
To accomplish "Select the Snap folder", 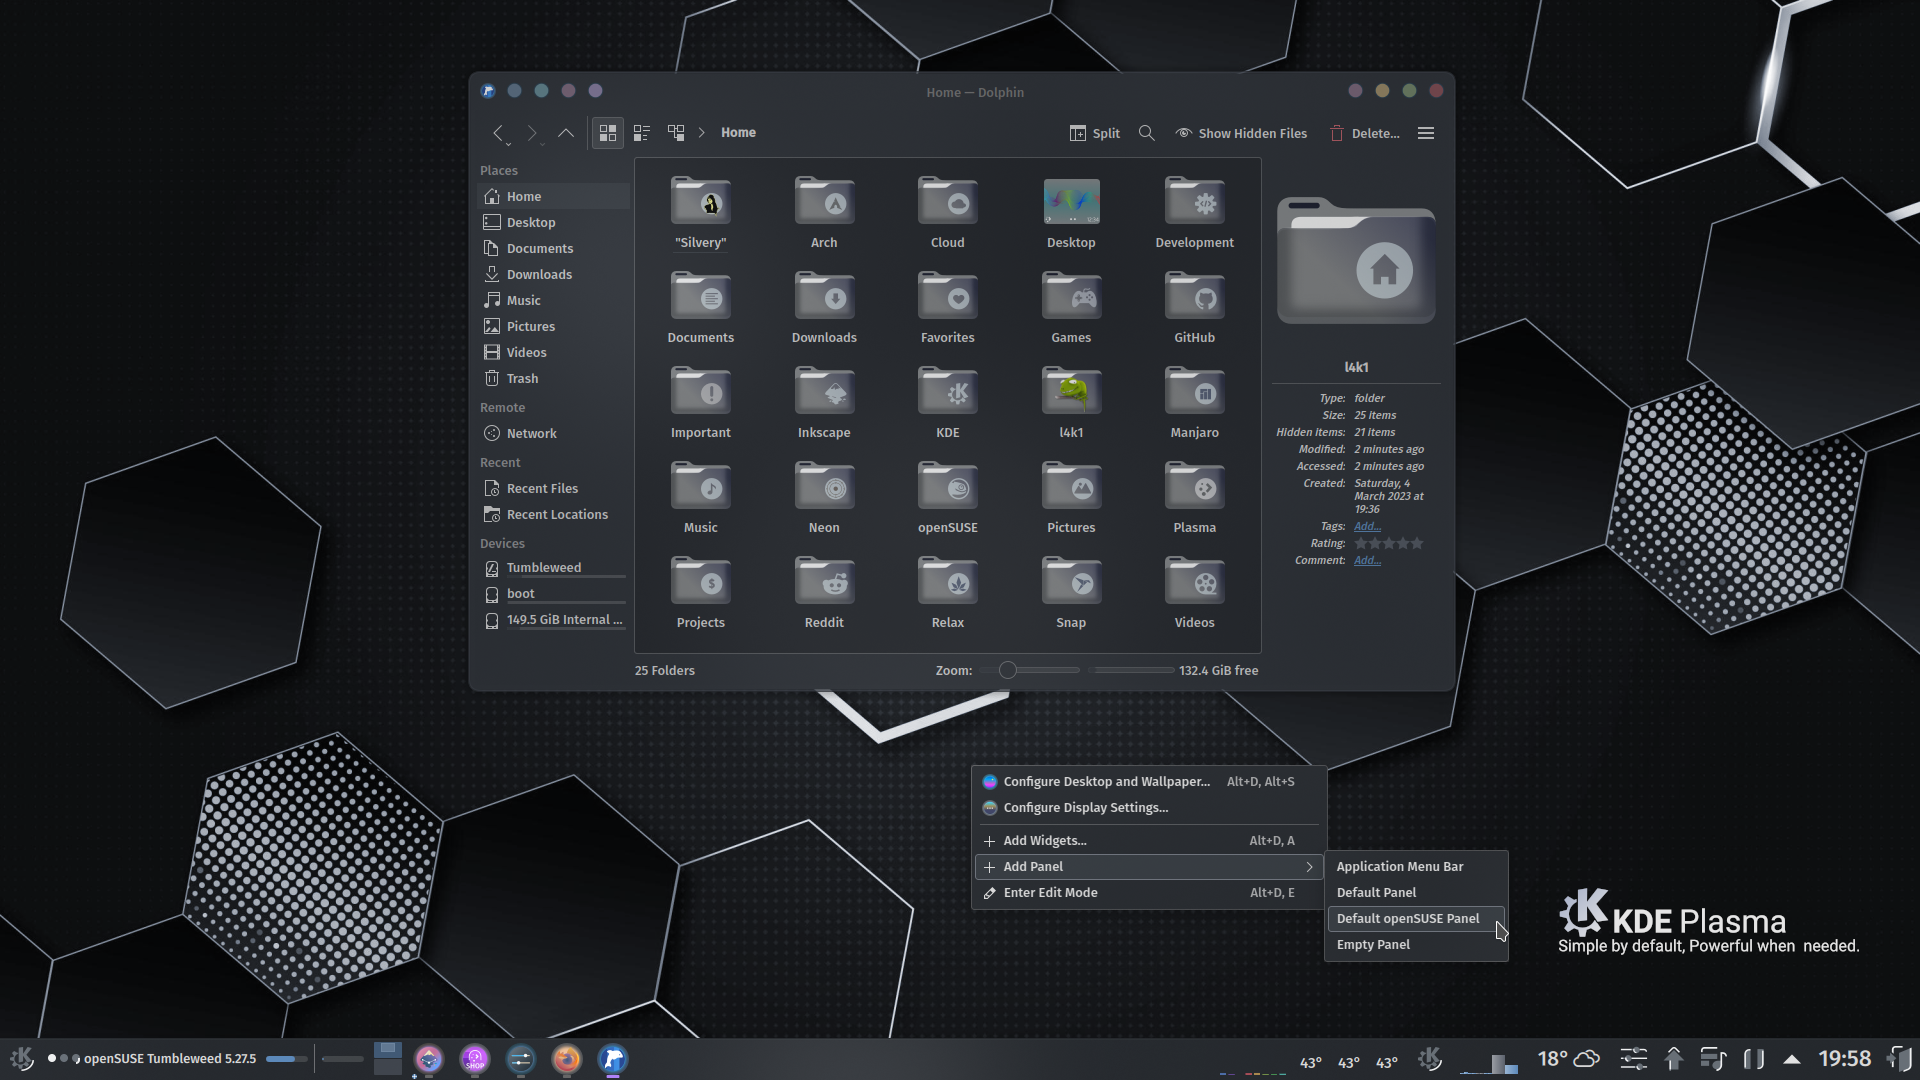I will 1071,594.
